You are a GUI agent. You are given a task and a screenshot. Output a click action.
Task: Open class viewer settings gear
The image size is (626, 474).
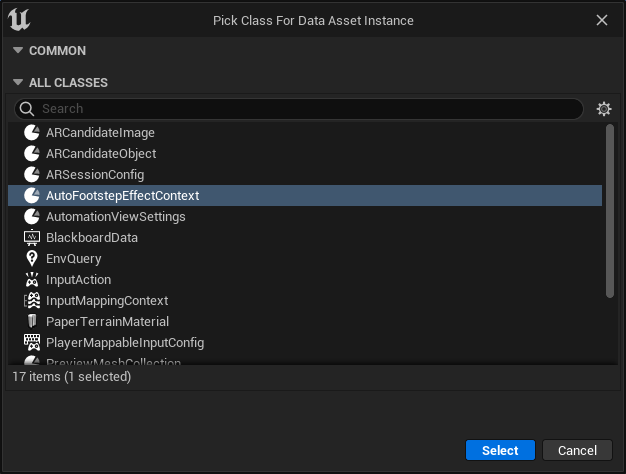[604, 109]
